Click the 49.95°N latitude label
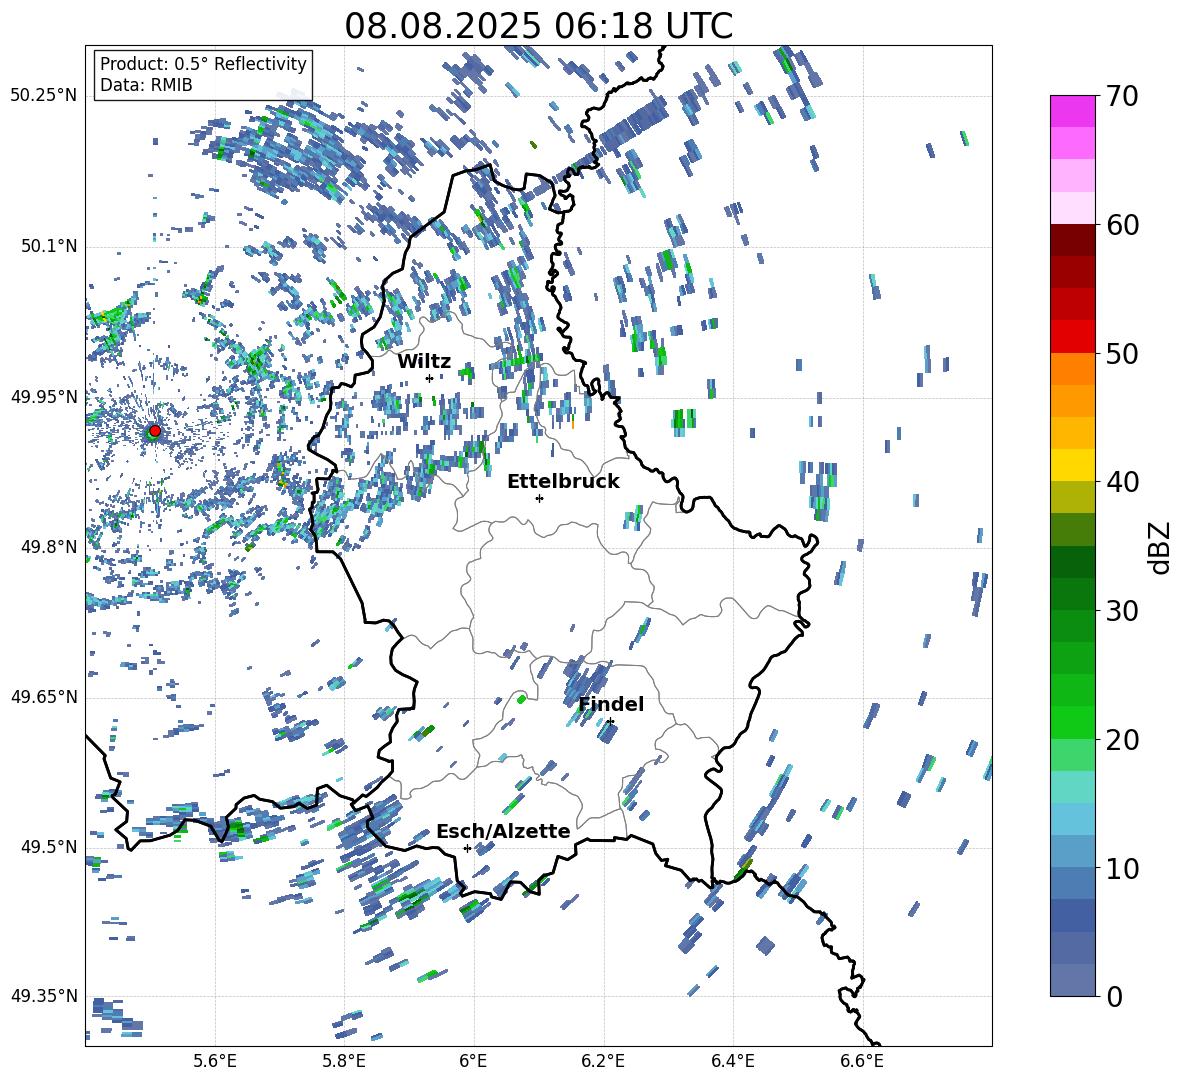Screen dimensions: 1184x1081 coord(44,396)
